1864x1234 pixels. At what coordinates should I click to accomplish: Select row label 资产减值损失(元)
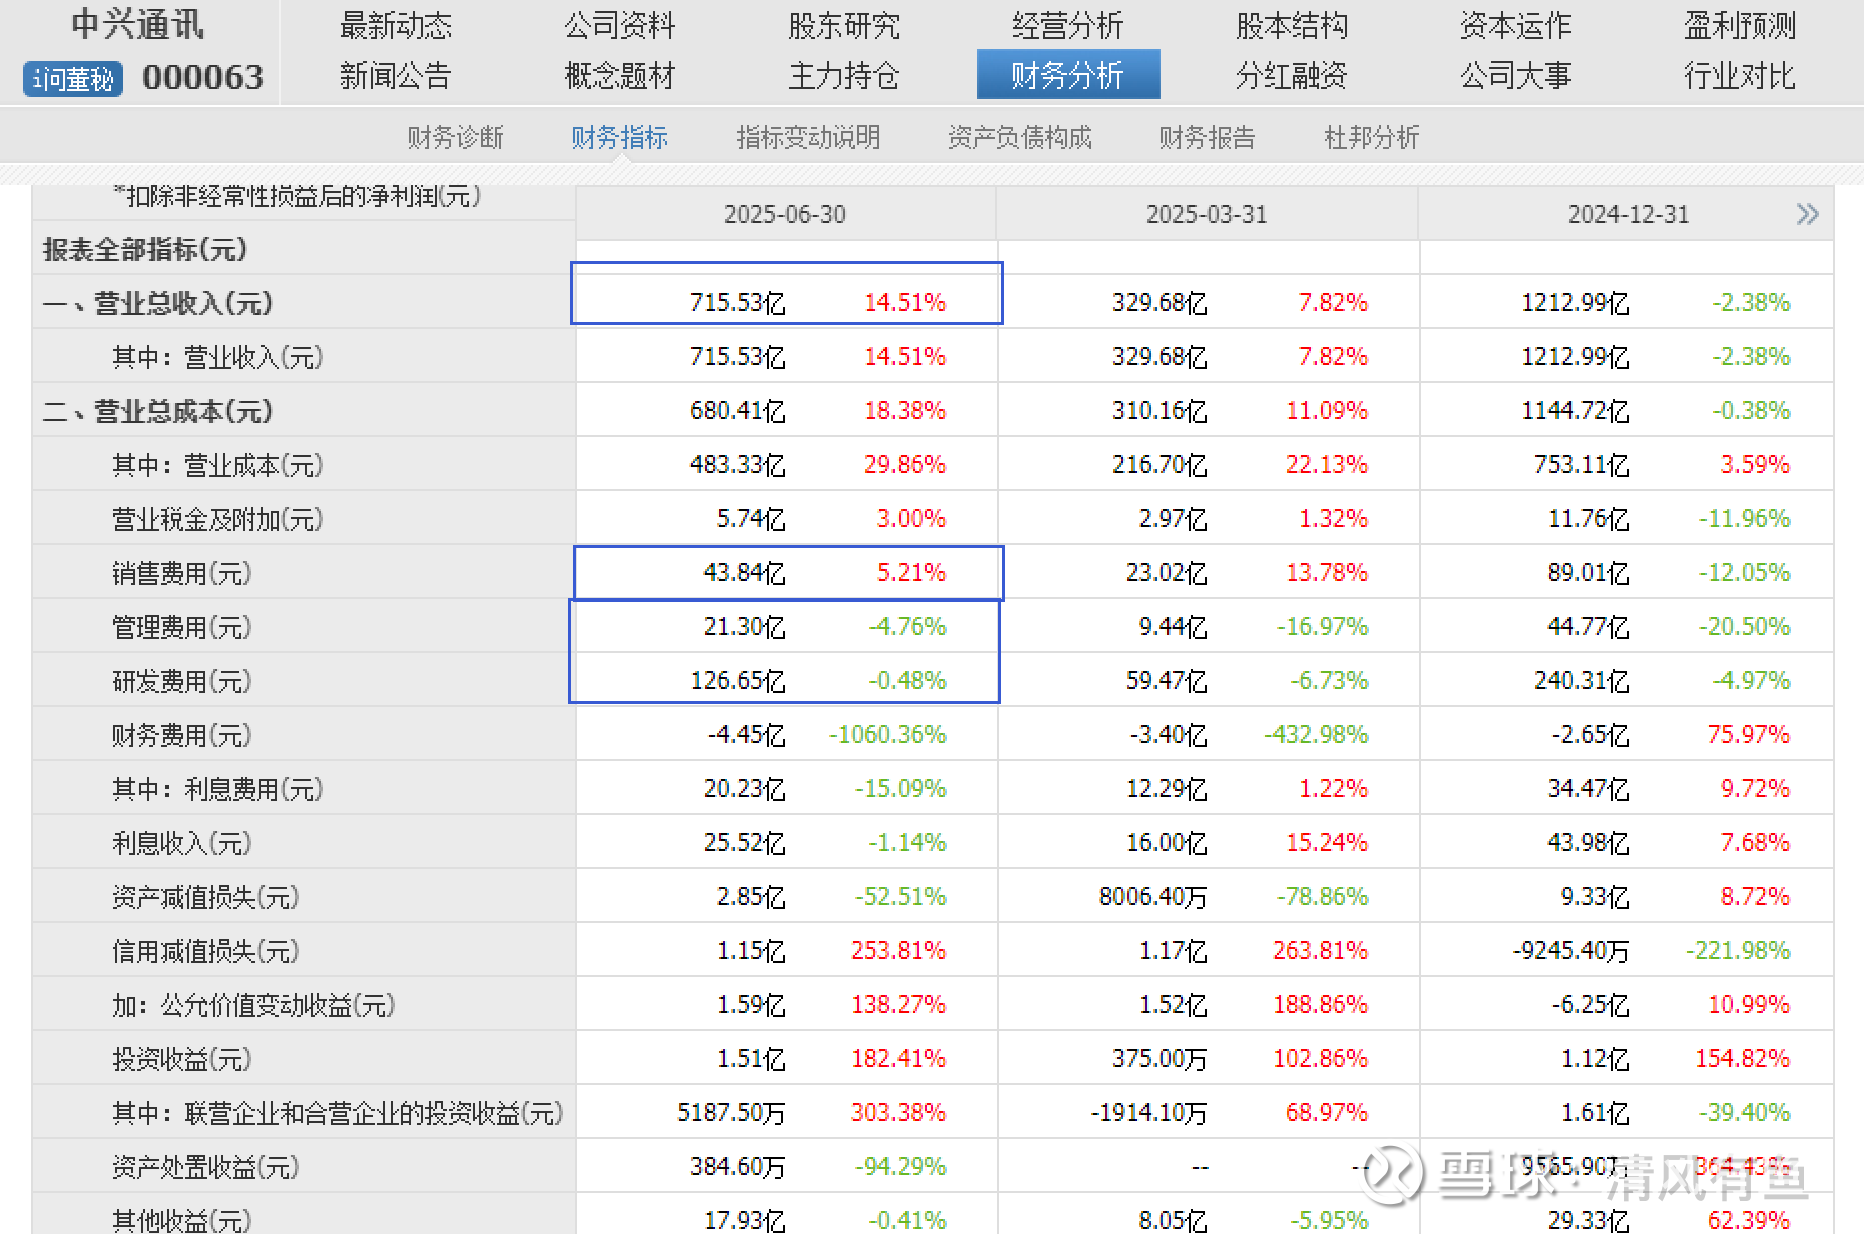tap(206, 897)
